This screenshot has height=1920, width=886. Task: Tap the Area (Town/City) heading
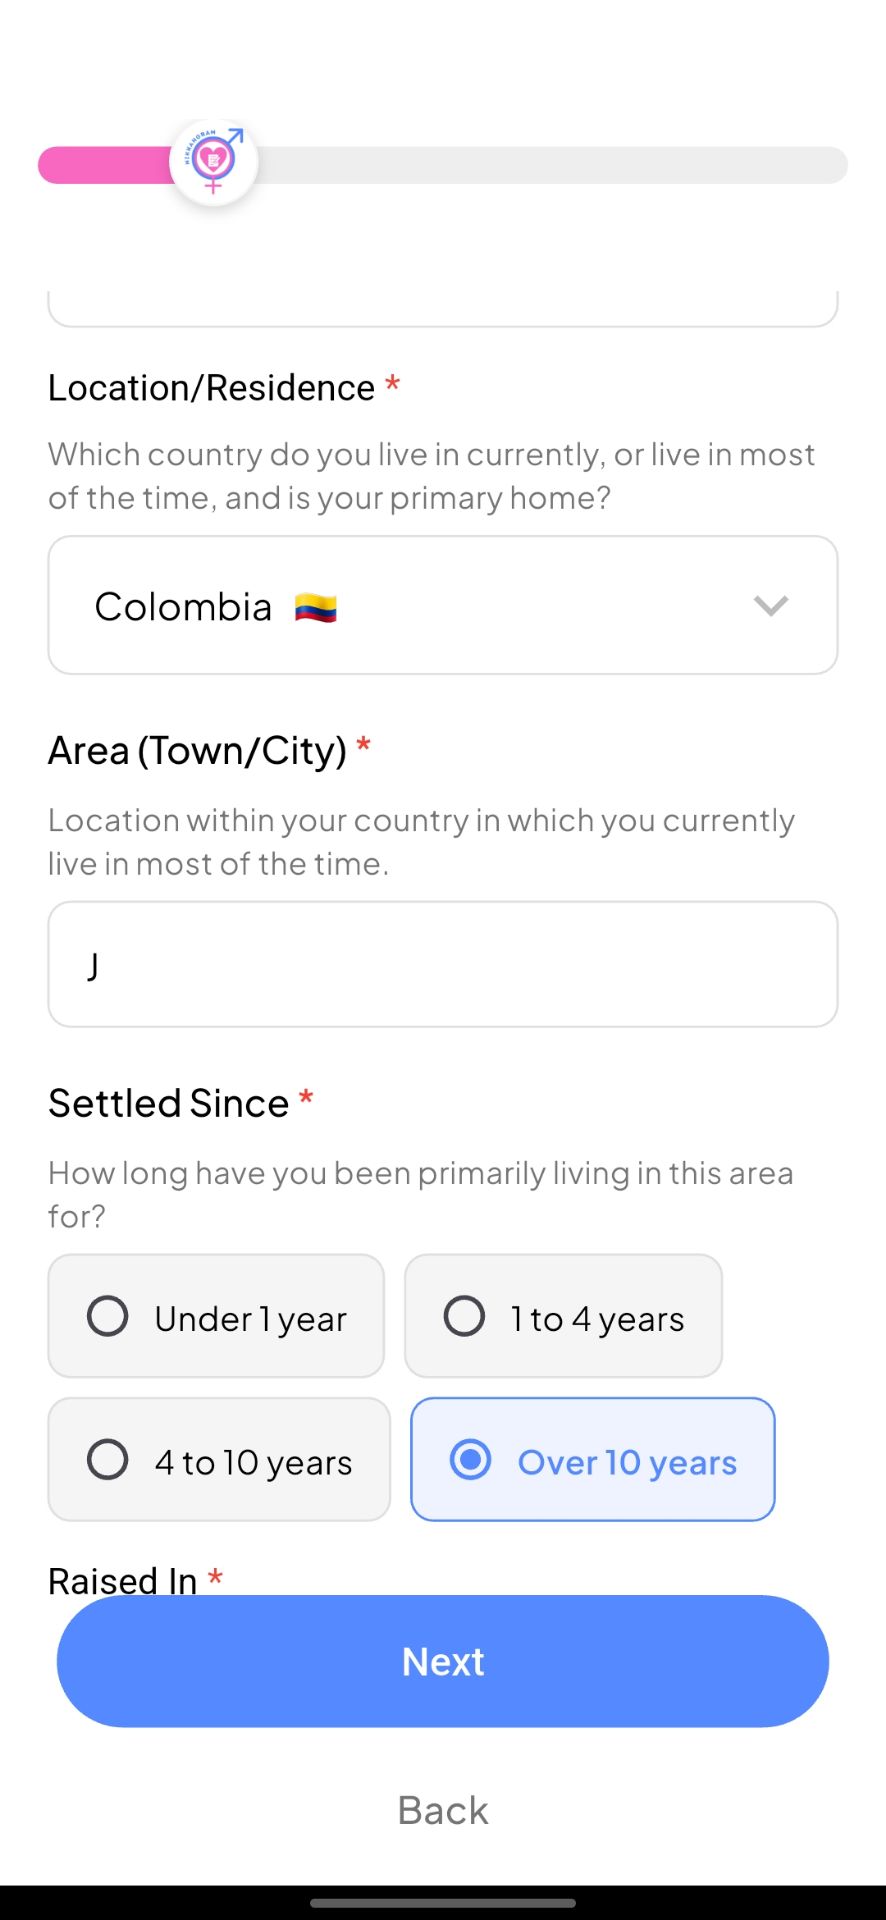pyautogui.click(x=198, y=750)
